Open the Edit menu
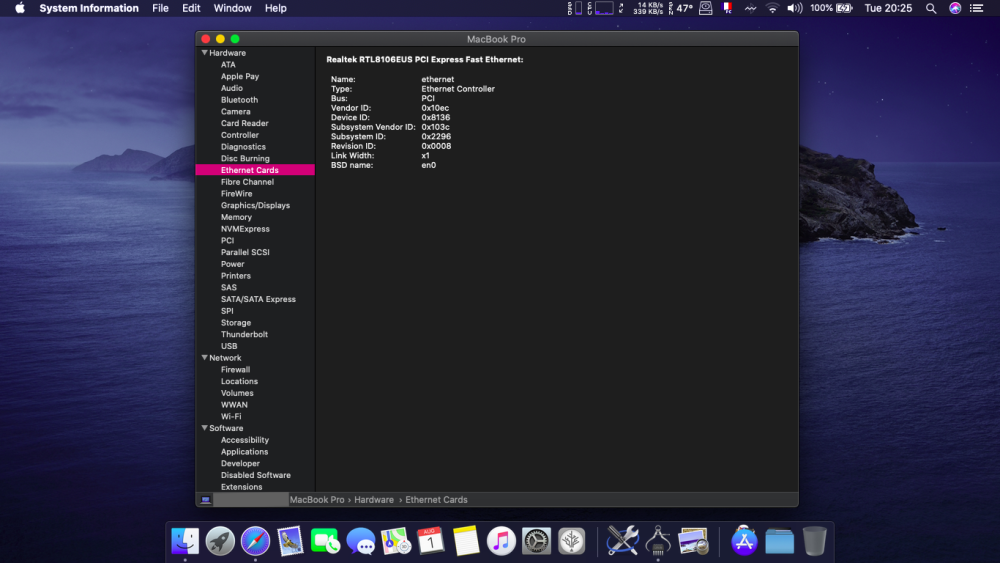The image size is (1000, 563). [191, 8]
